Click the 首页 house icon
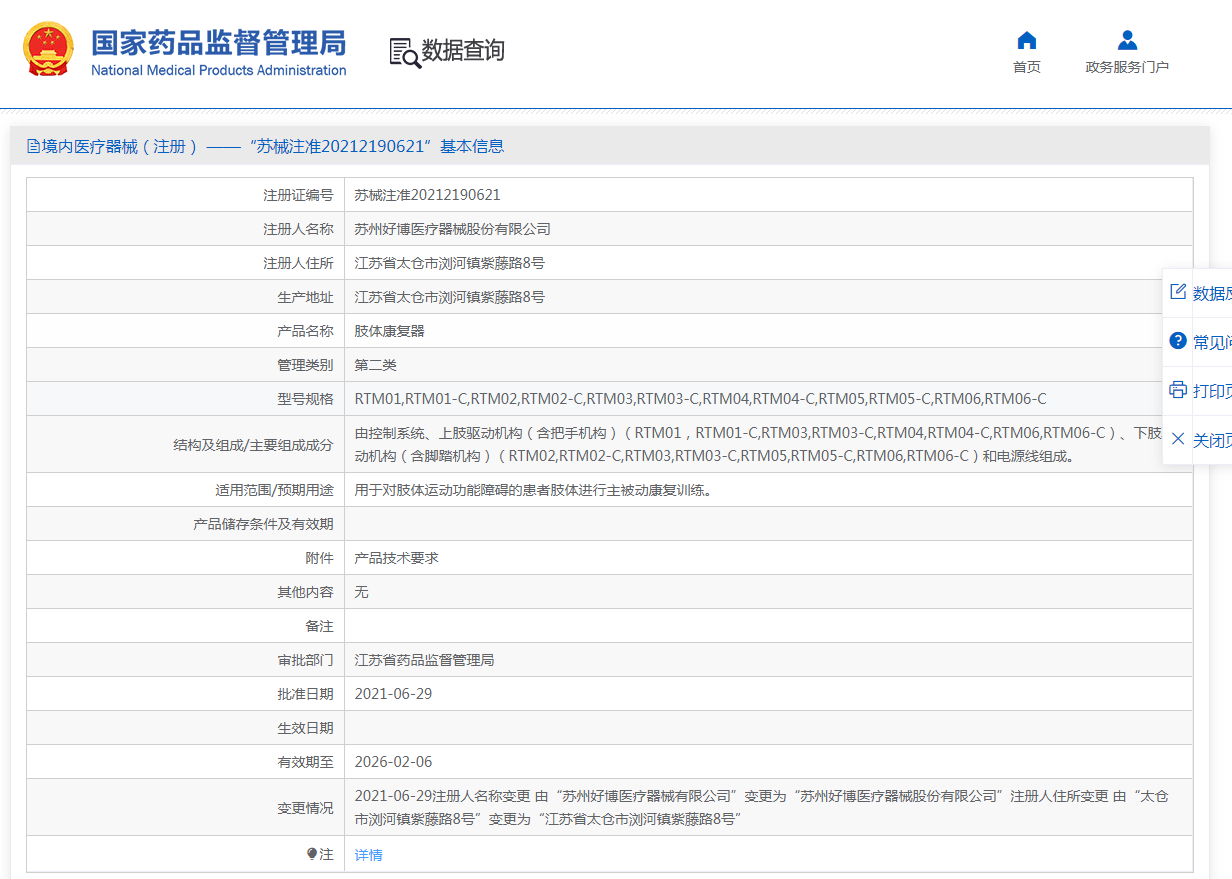The height and width of the screenshot is (879, 1232). pyautogui.click(x=1026, y=41)
